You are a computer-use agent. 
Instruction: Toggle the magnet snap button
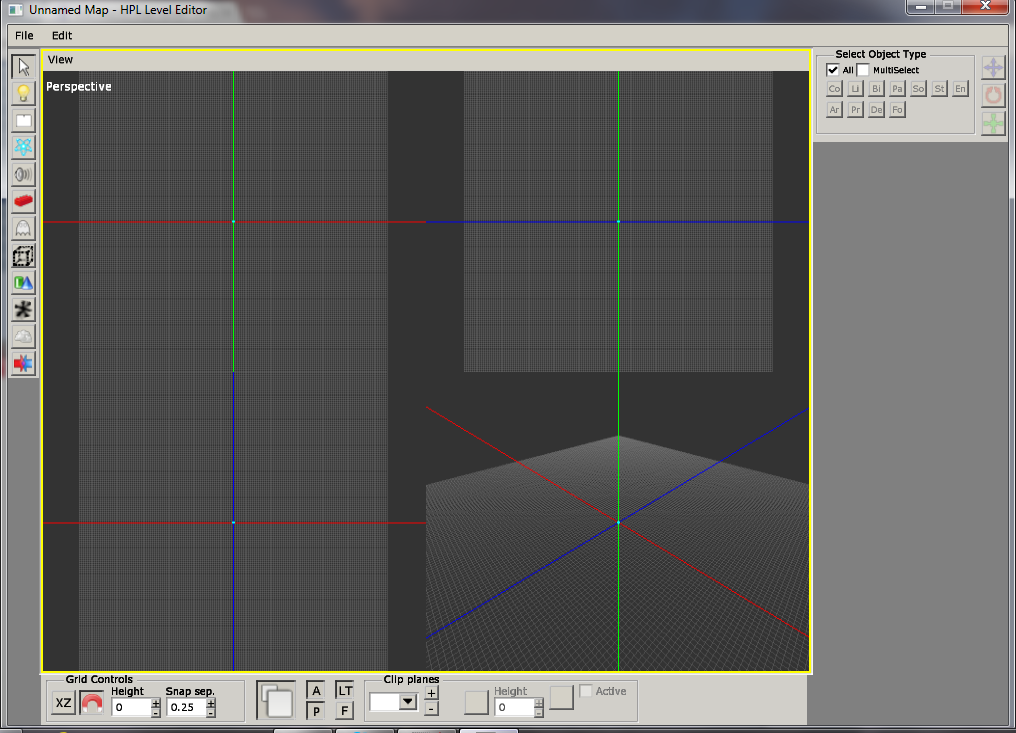(91, 703)
